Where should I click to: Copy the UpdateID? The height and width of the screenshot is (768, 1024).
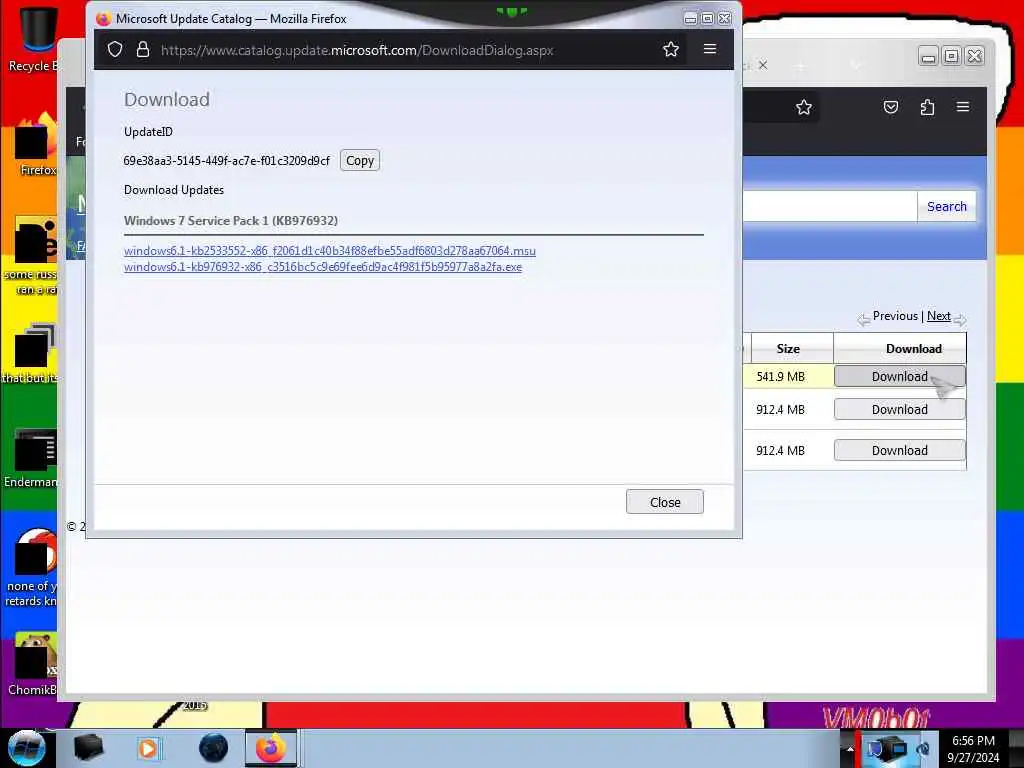tap(360, 161)
